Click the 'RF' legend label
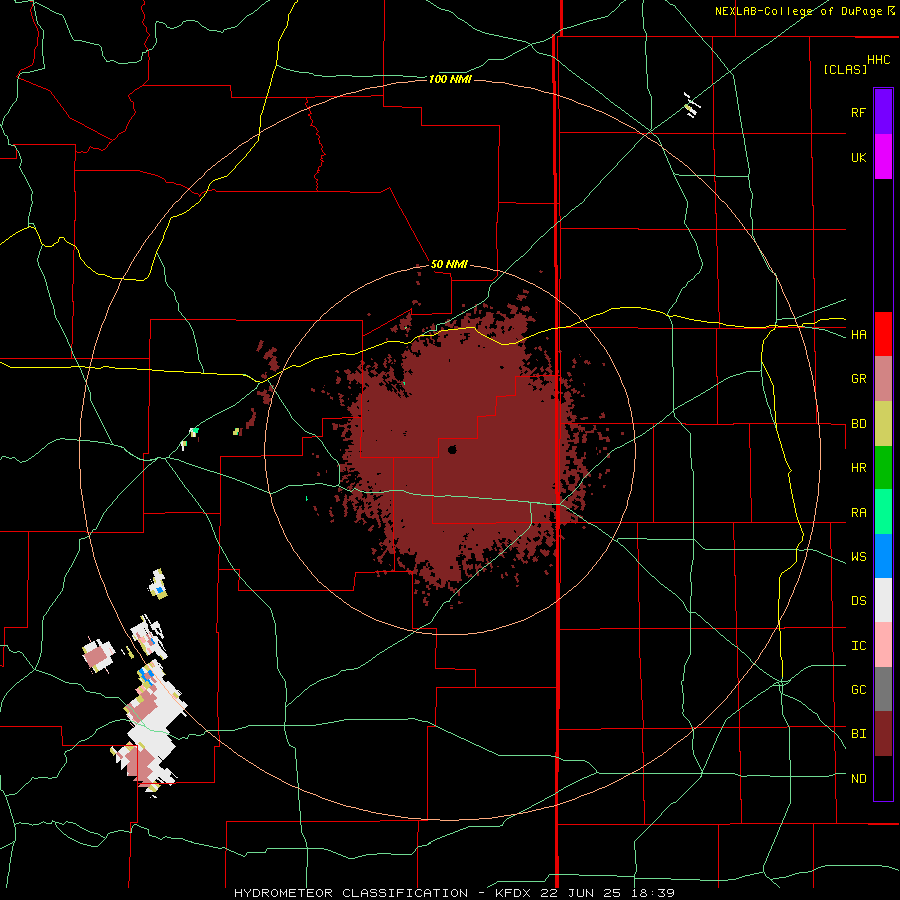Viewport: 900px width, 900px height. [858, 112]
